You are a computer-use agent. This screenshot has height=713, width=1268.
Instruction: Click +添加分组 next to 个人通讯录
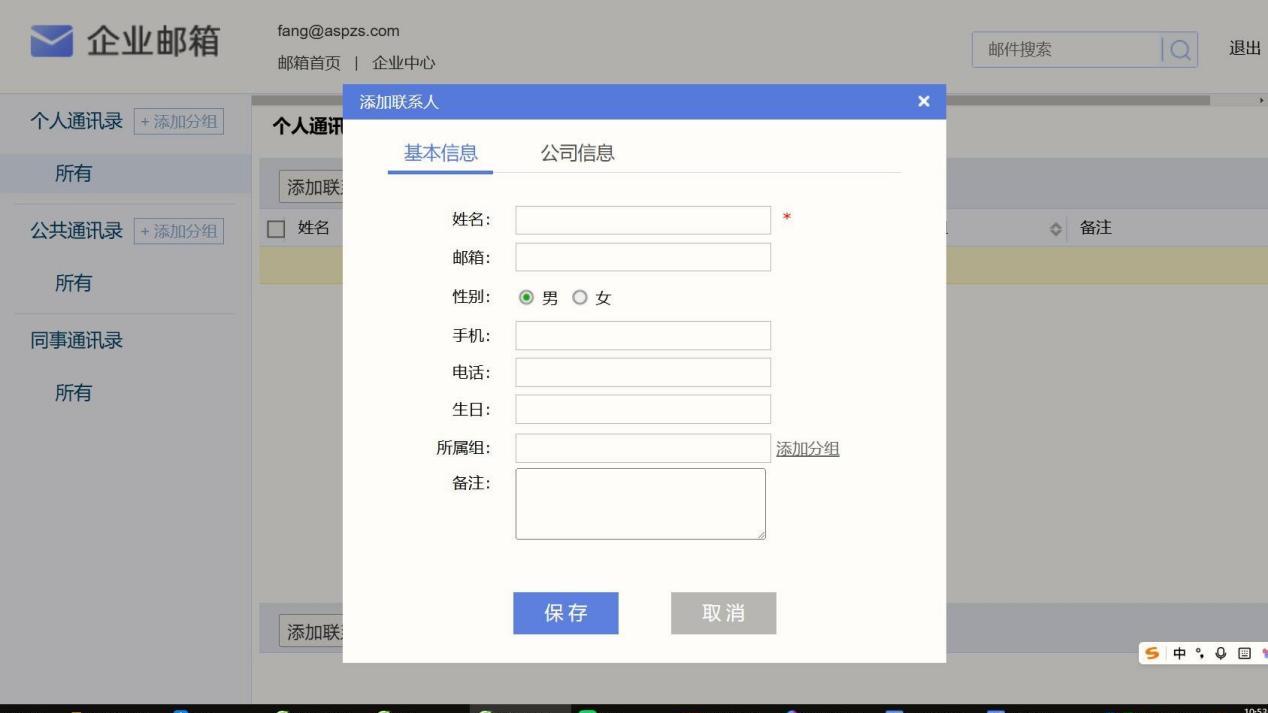click(x=179, y=119)
